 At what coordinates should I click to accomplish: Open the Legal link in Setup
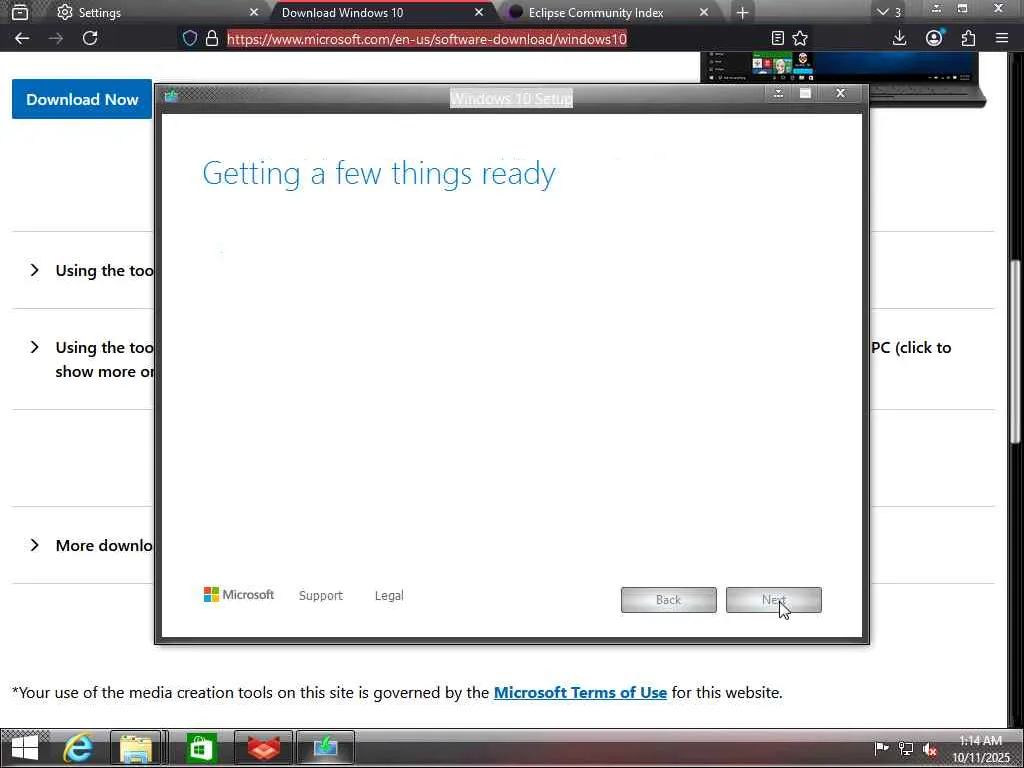(x=389, y=596)
